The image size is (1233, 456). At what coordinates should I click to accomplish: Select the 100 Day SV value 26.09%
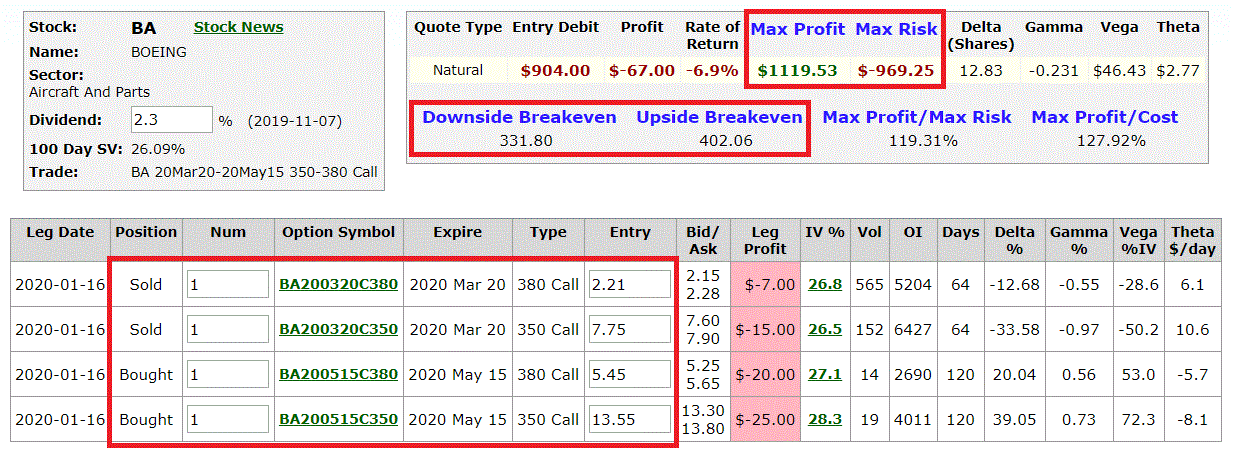(158, 149)
